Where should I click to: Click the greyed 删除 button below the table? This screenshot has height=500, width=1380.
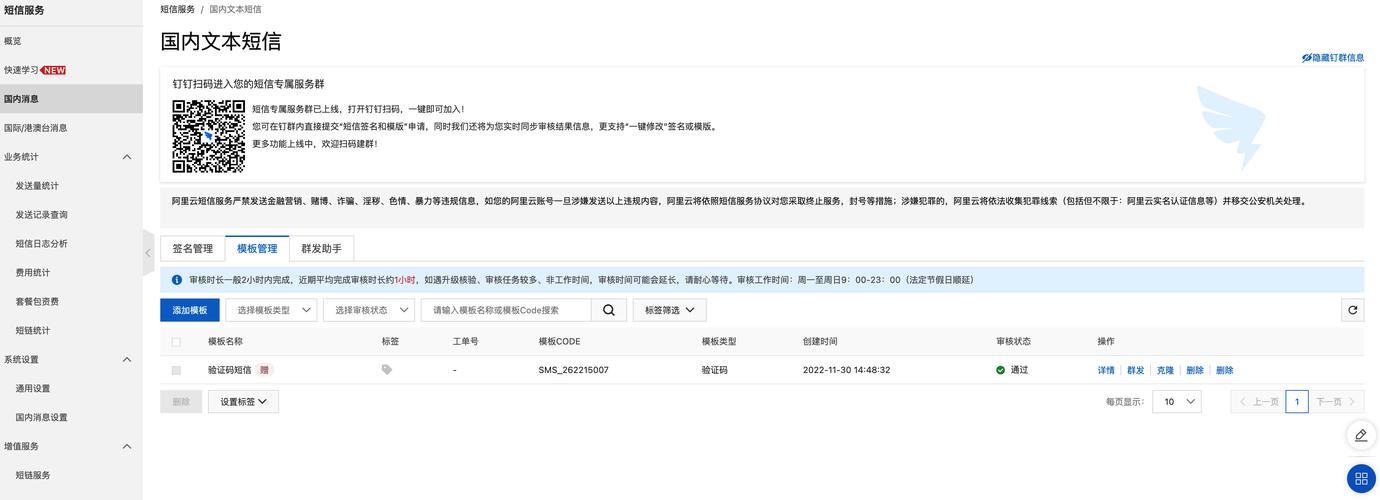point(180,402)
